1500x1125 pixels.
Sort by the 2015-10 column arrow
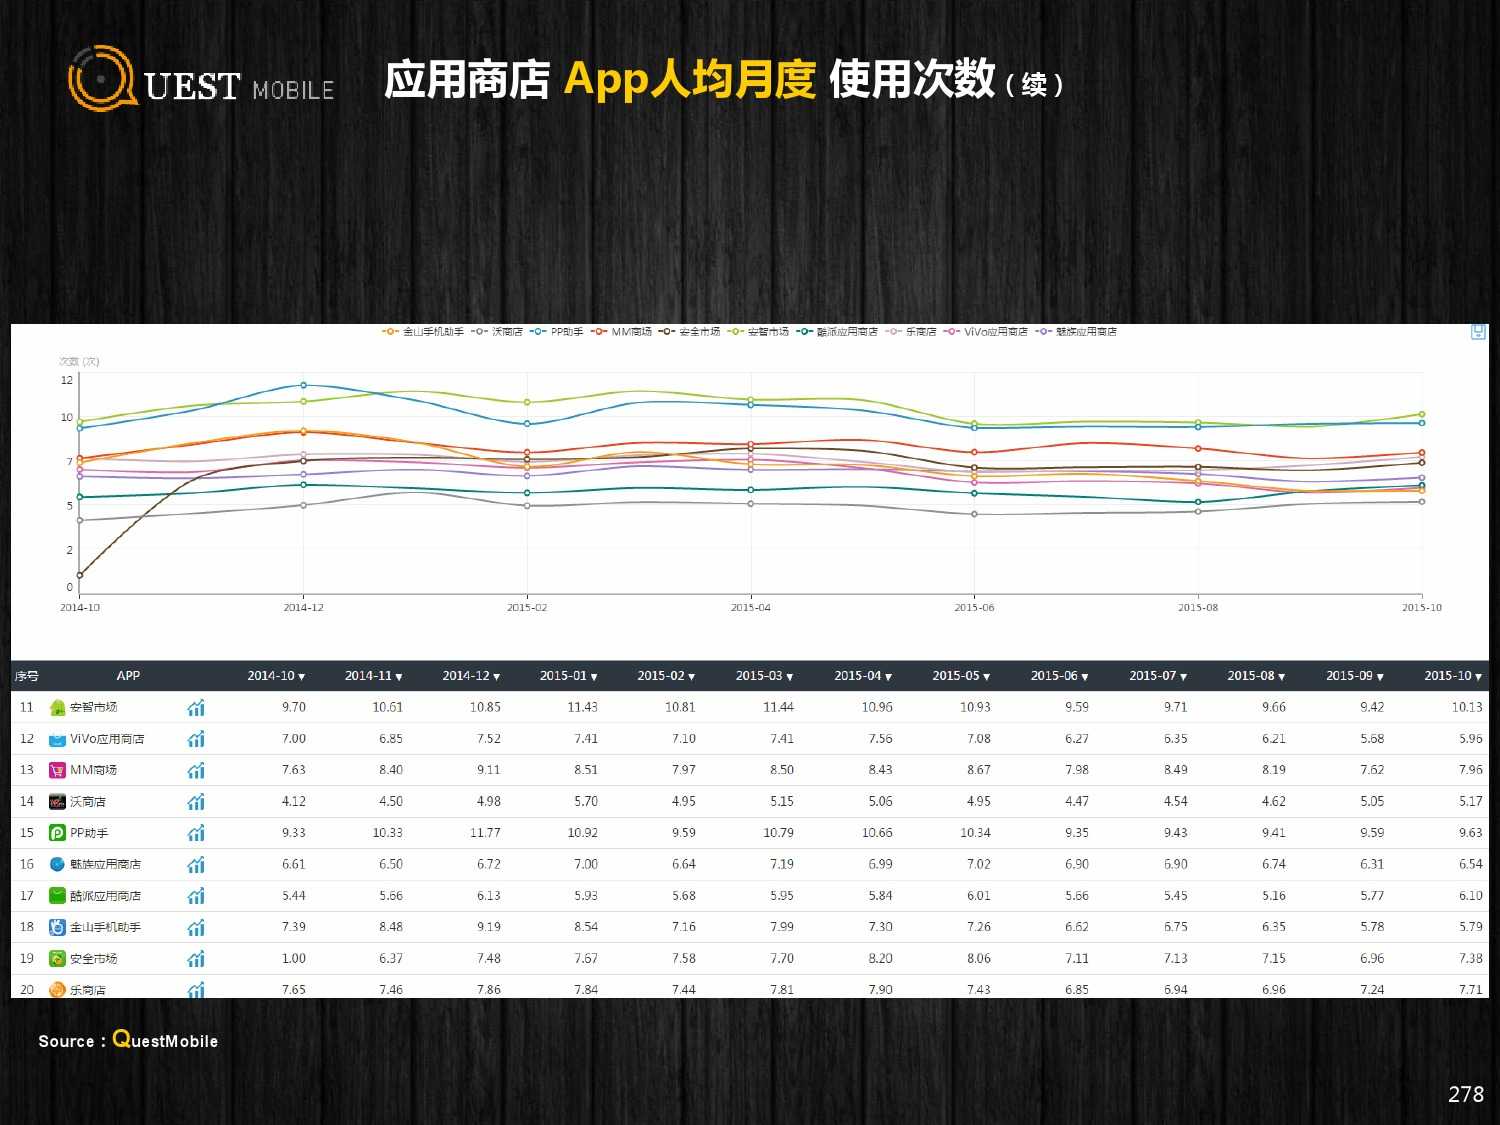pyautogui.click(x=1478, y=677)
